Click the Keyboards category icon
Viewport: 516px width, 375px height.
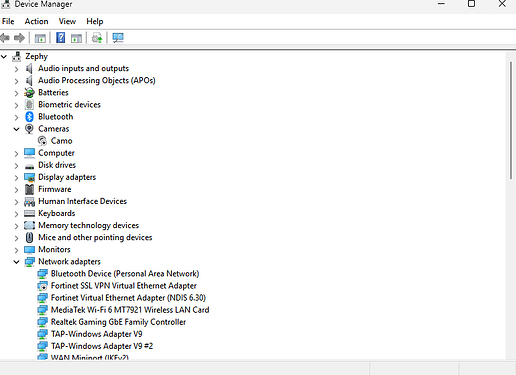pyautogui.click(x=29, y=213)
